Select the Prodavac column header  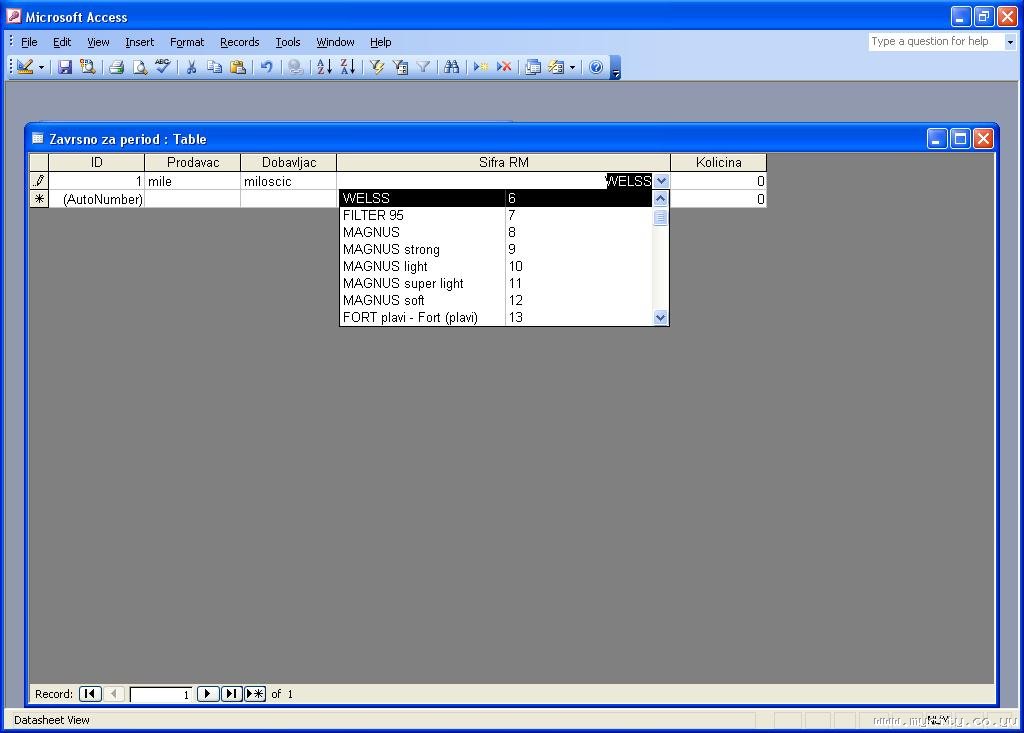click(x=193, y=162)
